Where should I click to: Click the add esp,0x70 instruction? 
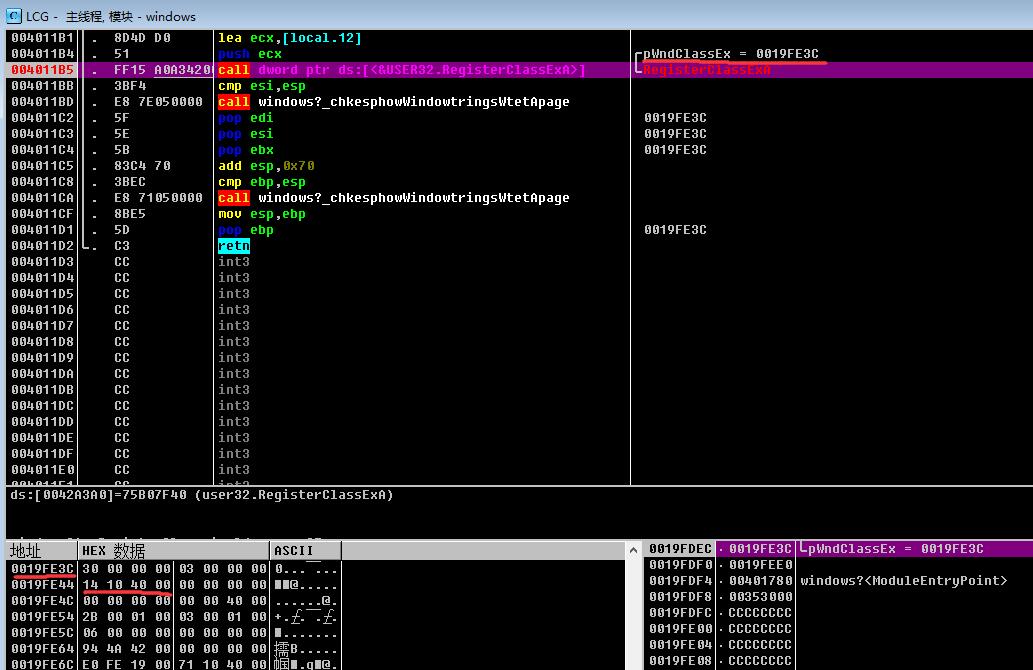pyautogui.click(x=266, y=166)
